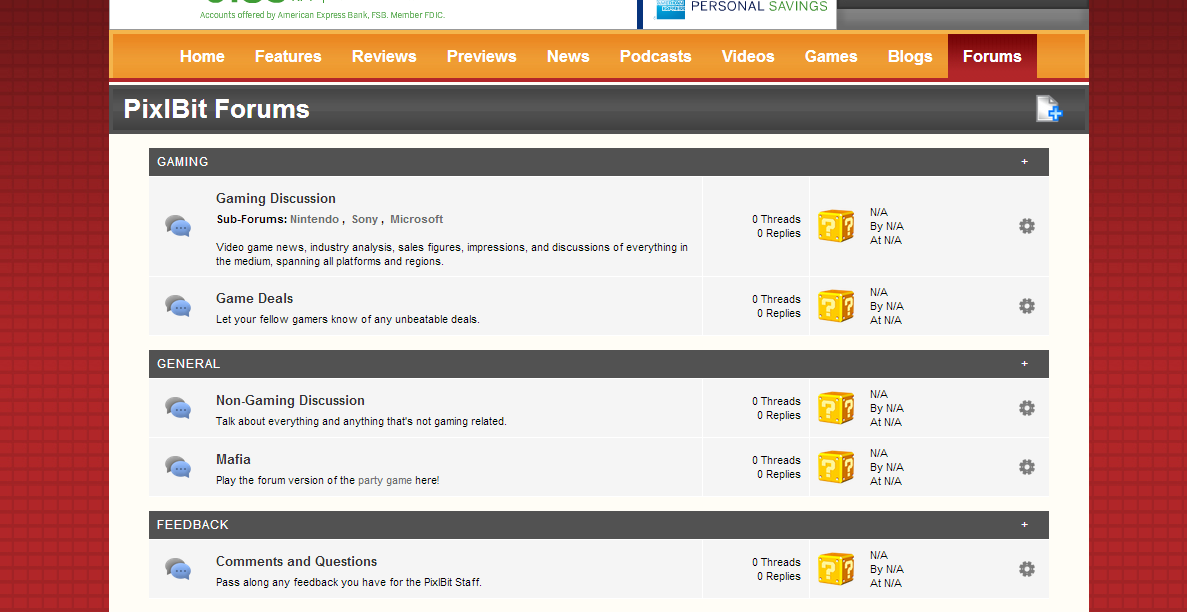The height and width of the screenshot is (612, 1187).
Task: Open the Gaming Discussion forum link
Action: pyautogui.click(x=276, y=198)
